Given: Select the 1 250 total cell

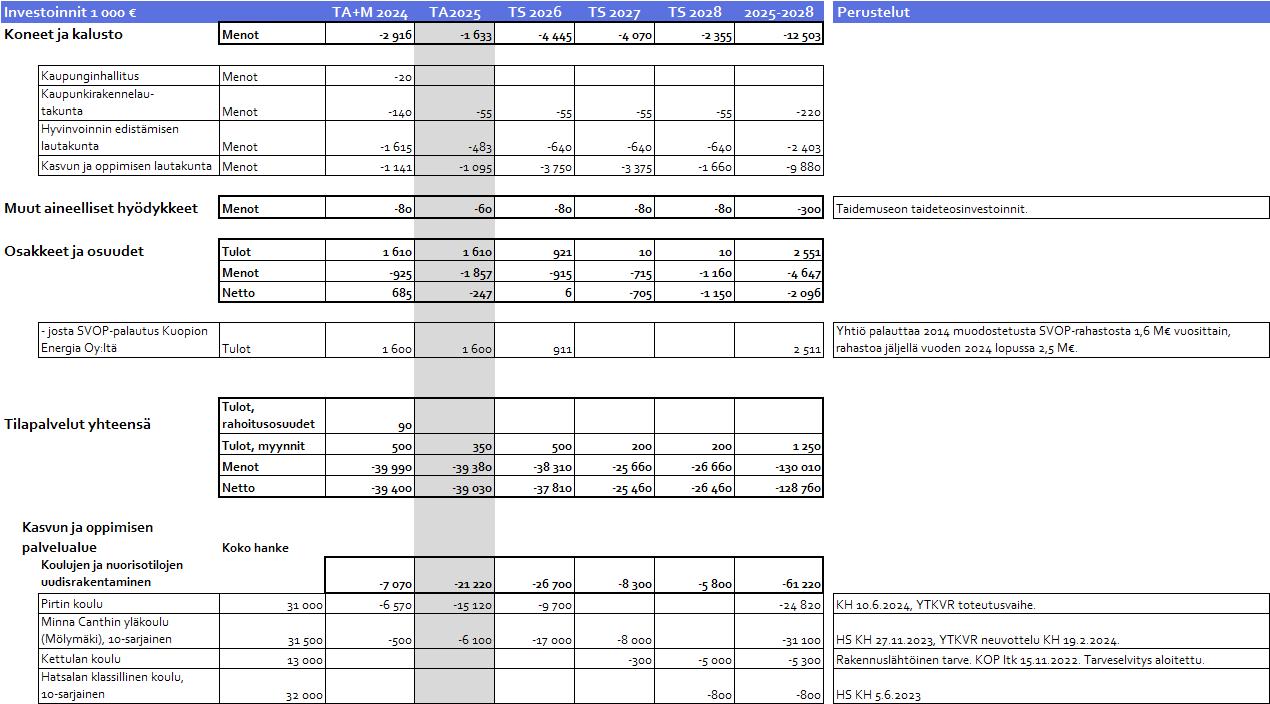Looking at the screenshot, I should pos(779,445).
